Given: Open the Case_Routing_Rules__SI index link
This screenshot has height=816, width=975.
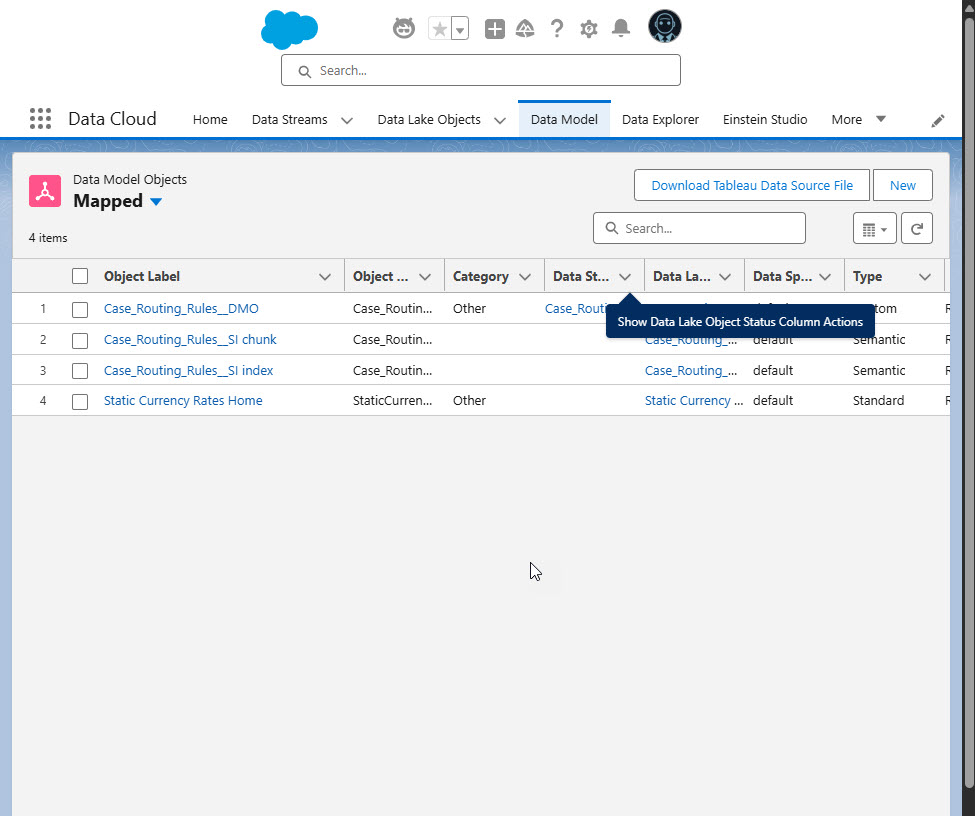Looking at the screenshot, I should (188, 371).
